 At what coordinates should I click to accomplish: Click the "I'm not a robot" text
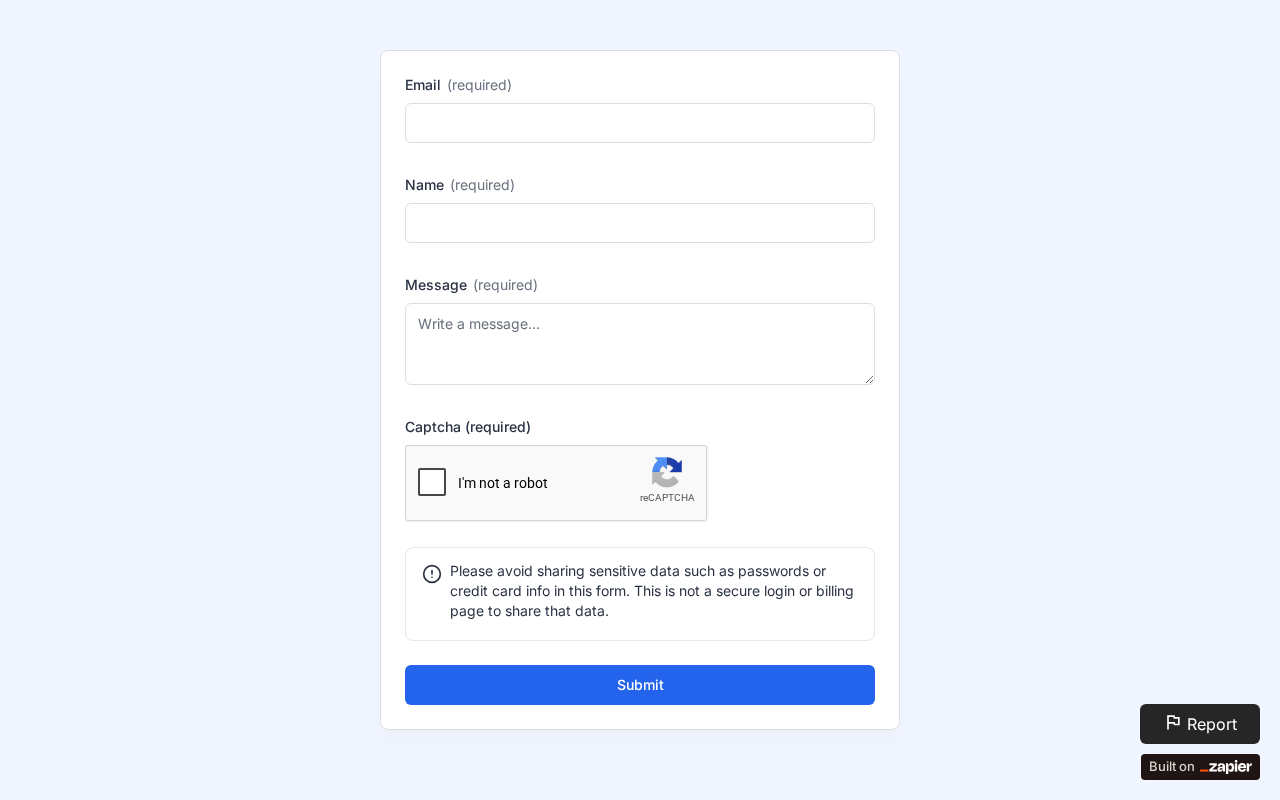click(x=503, y=483)
